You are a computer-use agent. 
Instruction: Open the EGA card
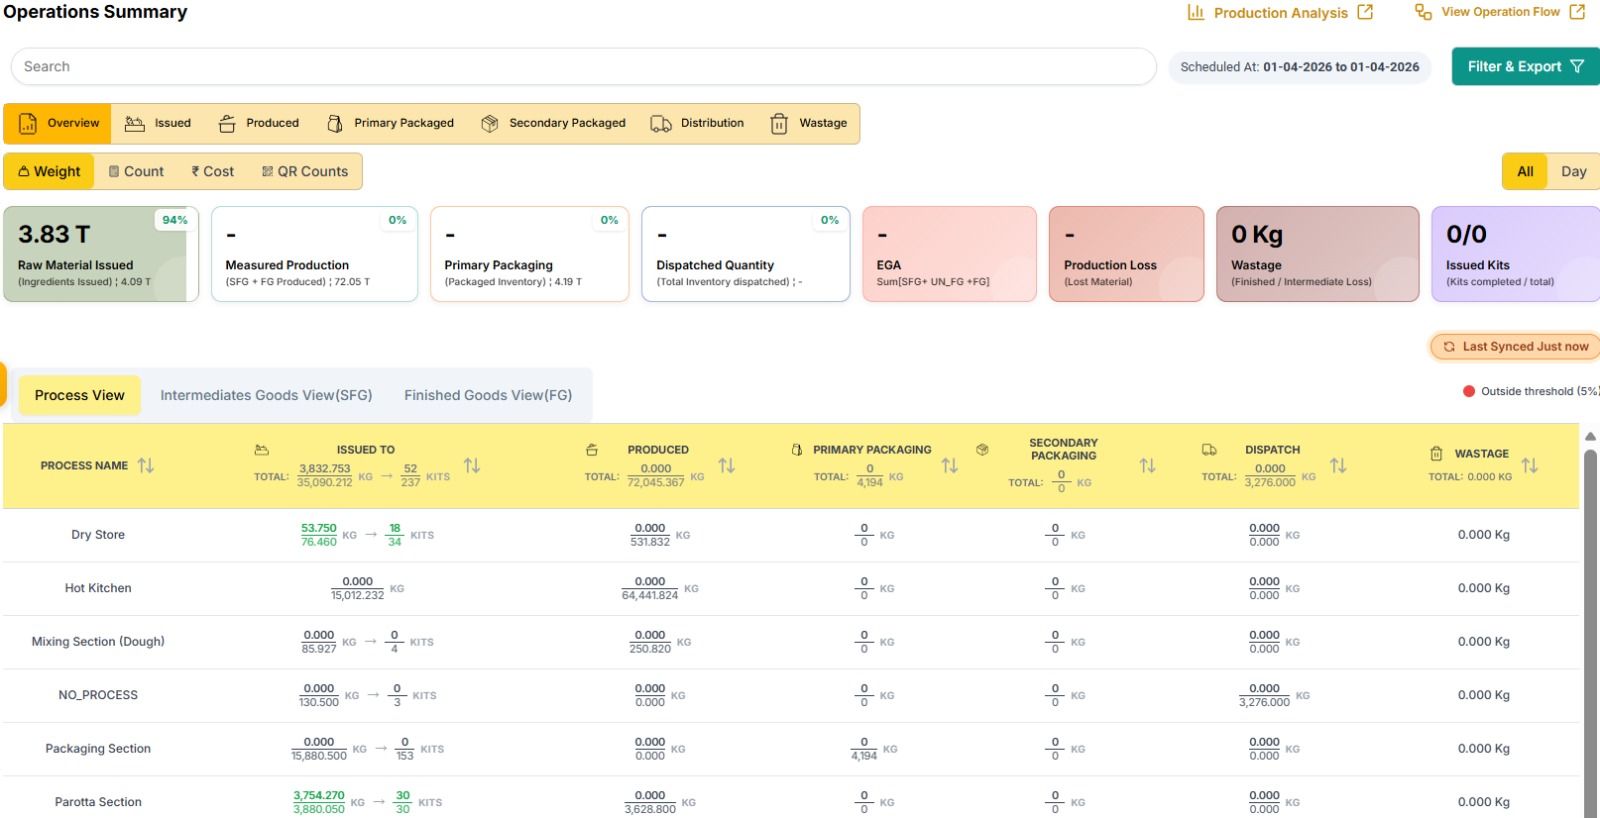[949, 254]
